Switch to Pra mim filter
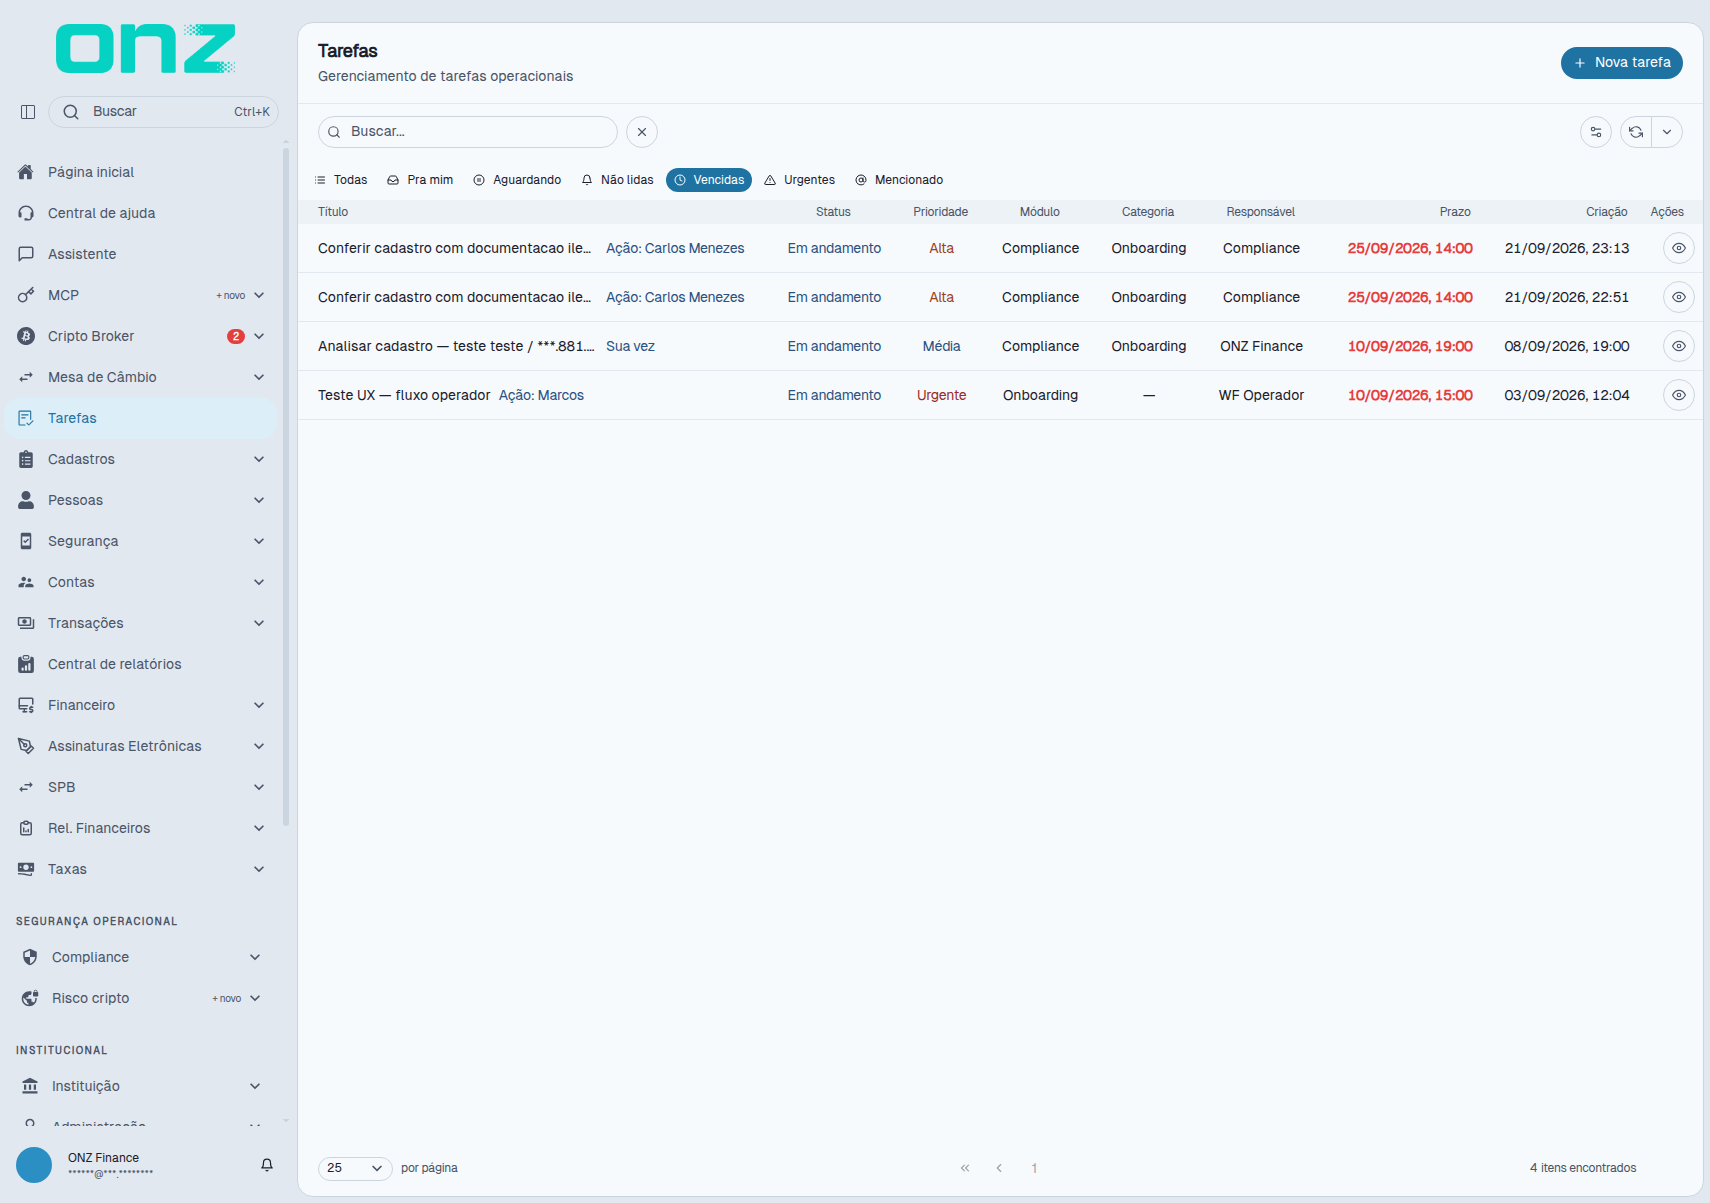 [421, 180]
